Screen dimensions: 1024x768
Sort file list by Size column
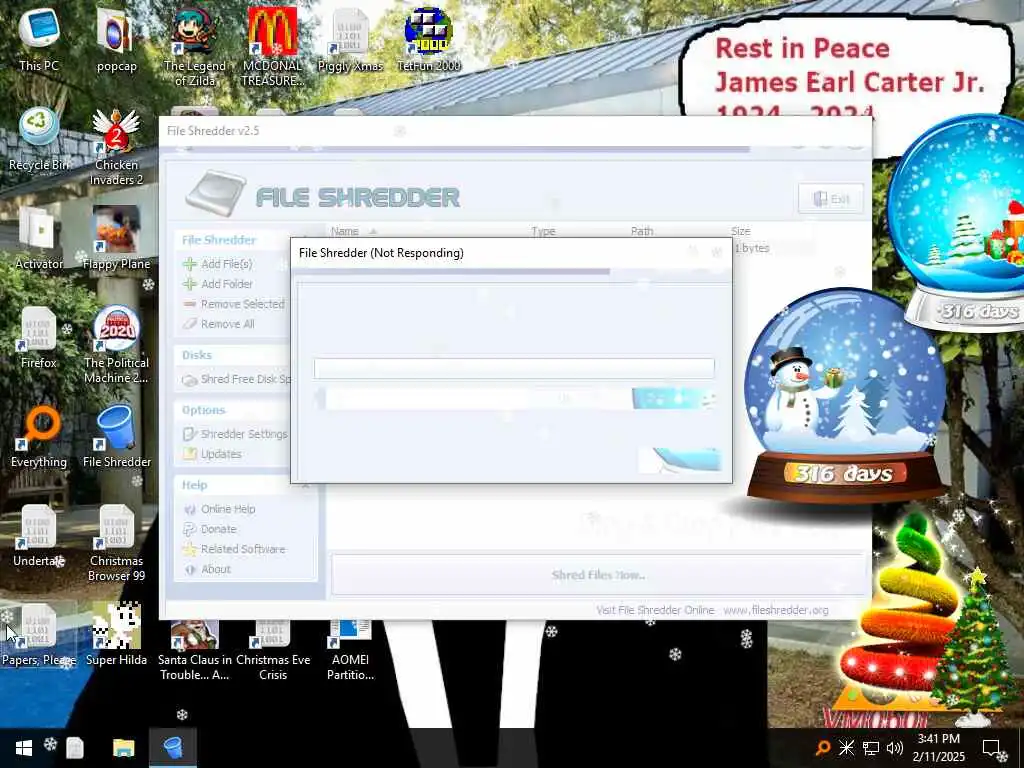coord(741,231)
